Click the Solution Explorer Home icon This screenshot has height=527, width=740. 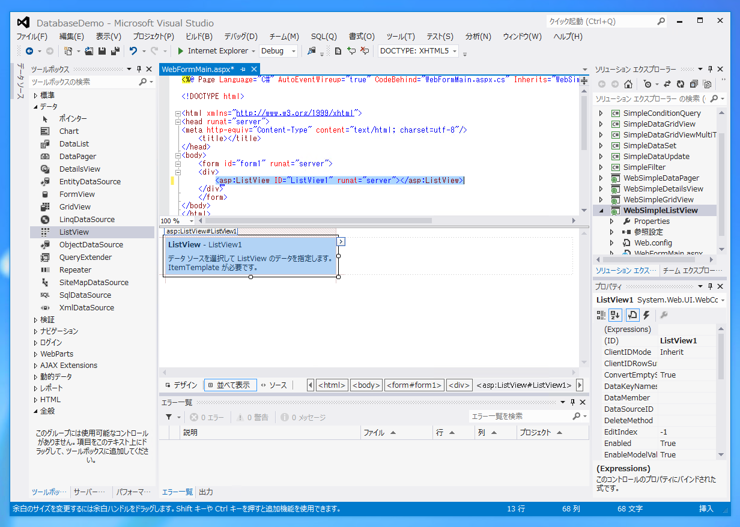coord(628,84)
